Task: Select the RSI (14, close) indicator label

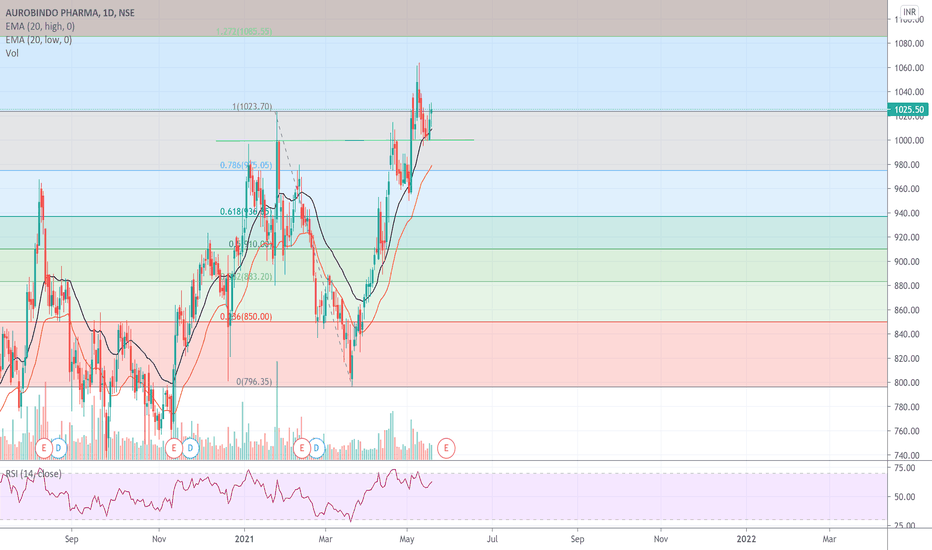Action: pyautogui.click(x=33, y=474)
